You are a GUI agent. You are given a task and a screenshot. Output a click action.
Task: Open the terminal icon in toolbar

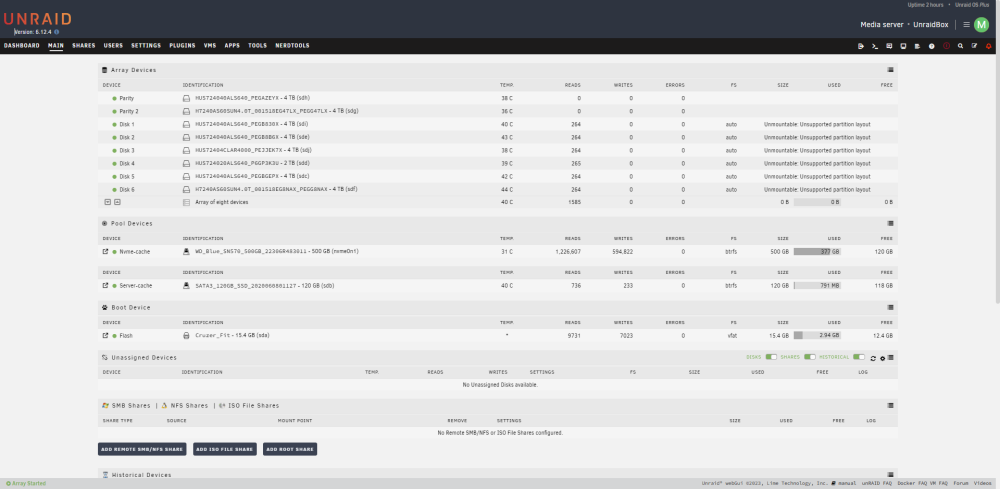pyautogui.click(x=875, y=46)
